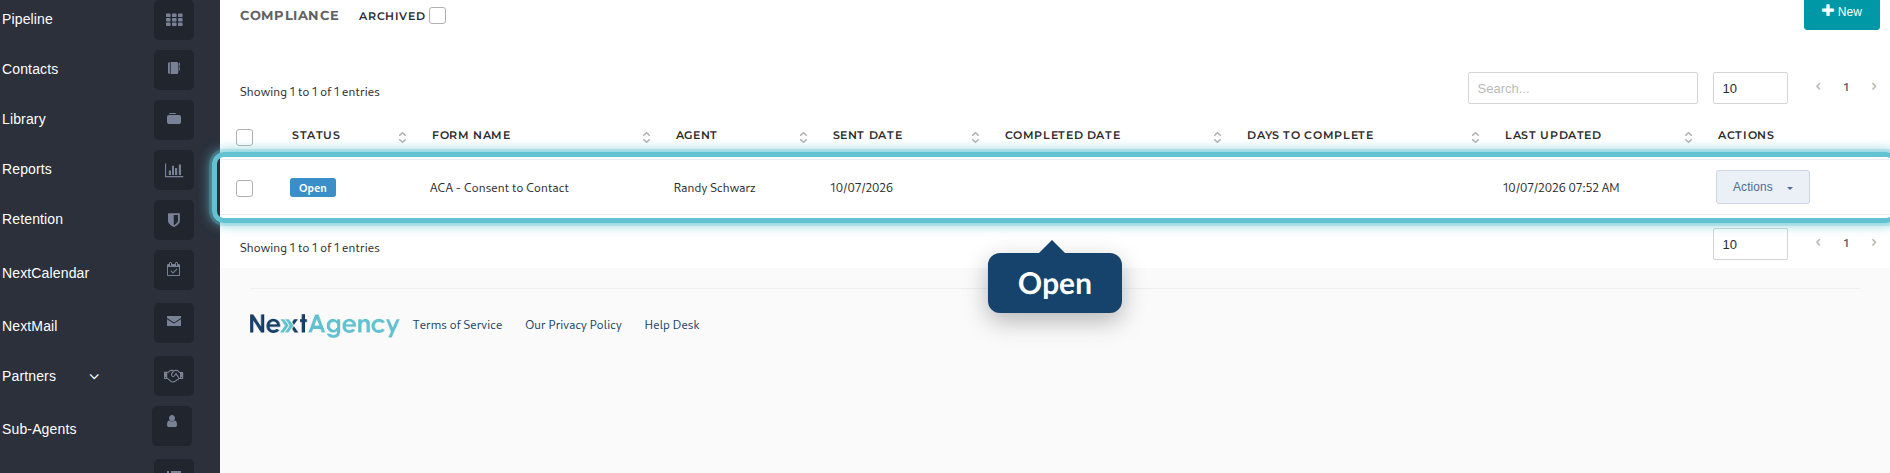Open the Actions dropdown for Randy Schwarz

(x=1762, y=187)
